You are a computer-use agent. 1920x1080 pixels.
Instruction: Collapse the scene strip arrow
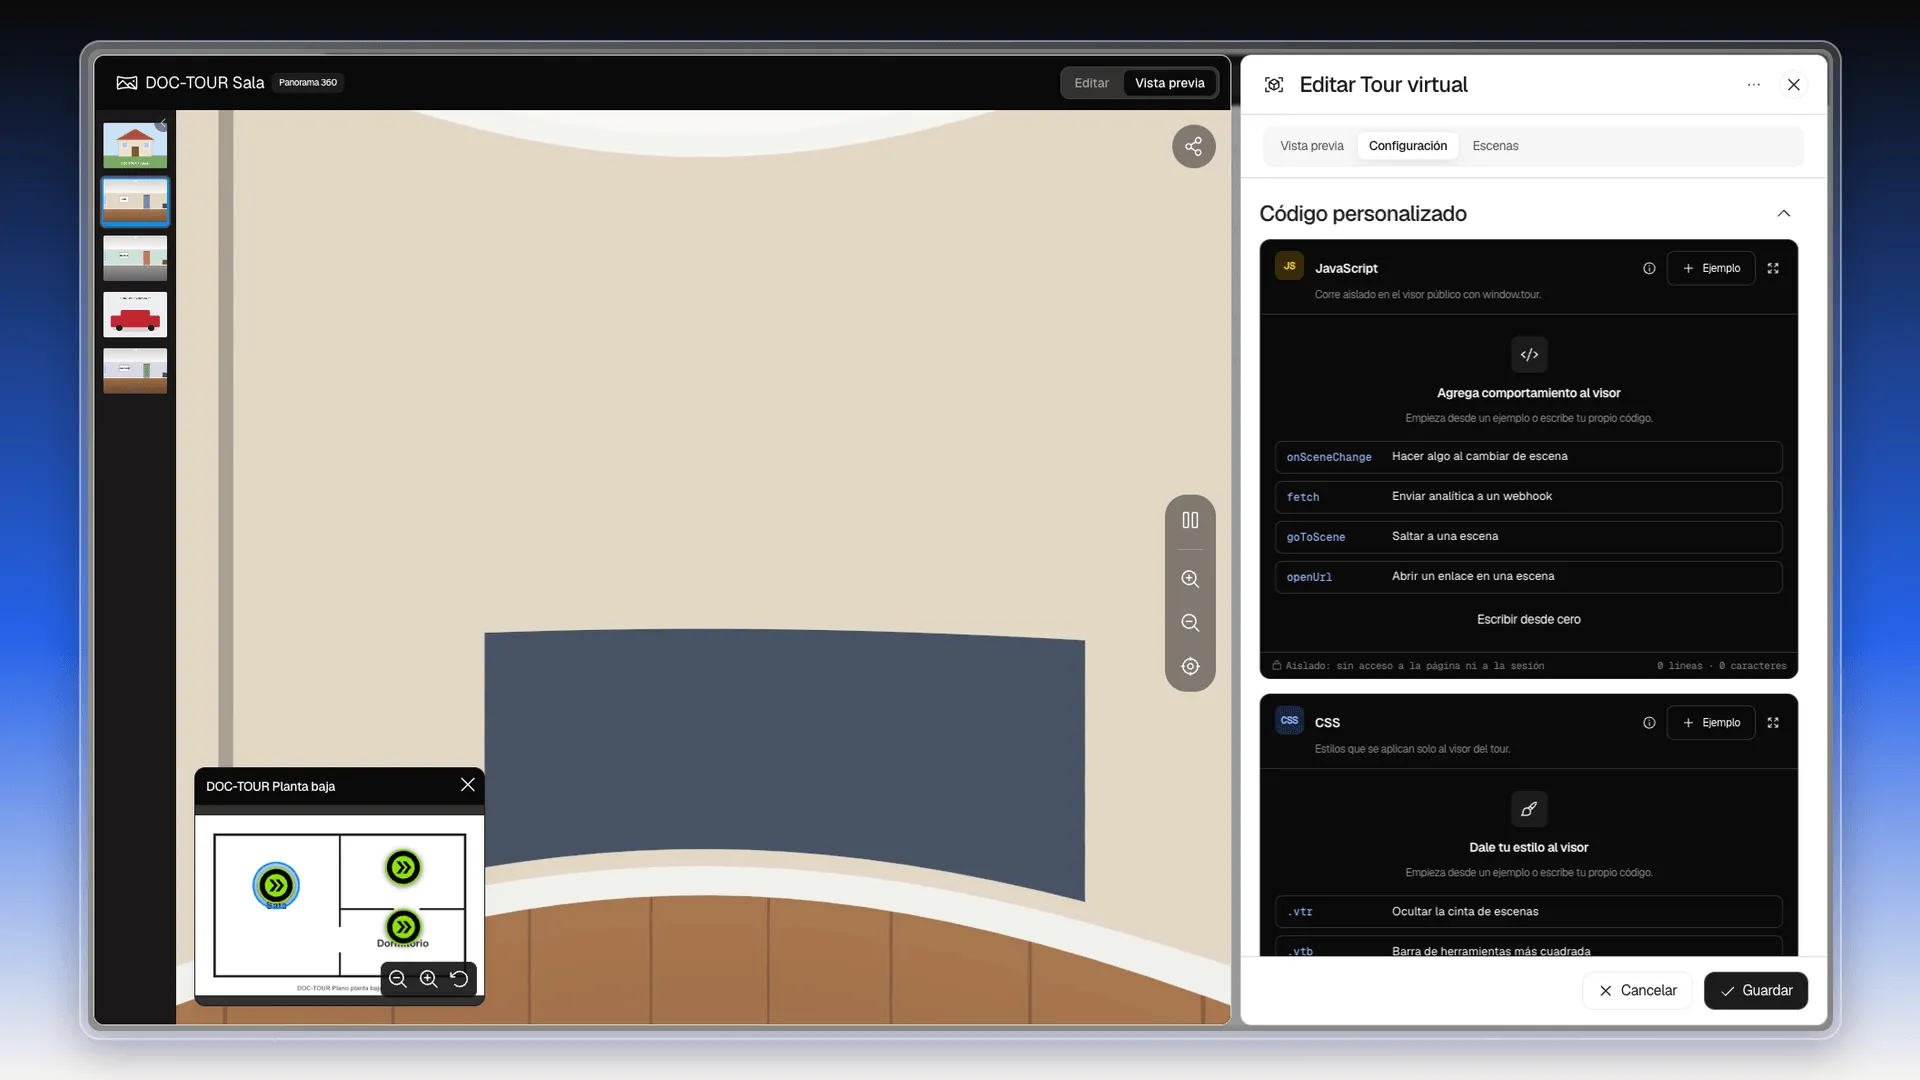[162, 124]
